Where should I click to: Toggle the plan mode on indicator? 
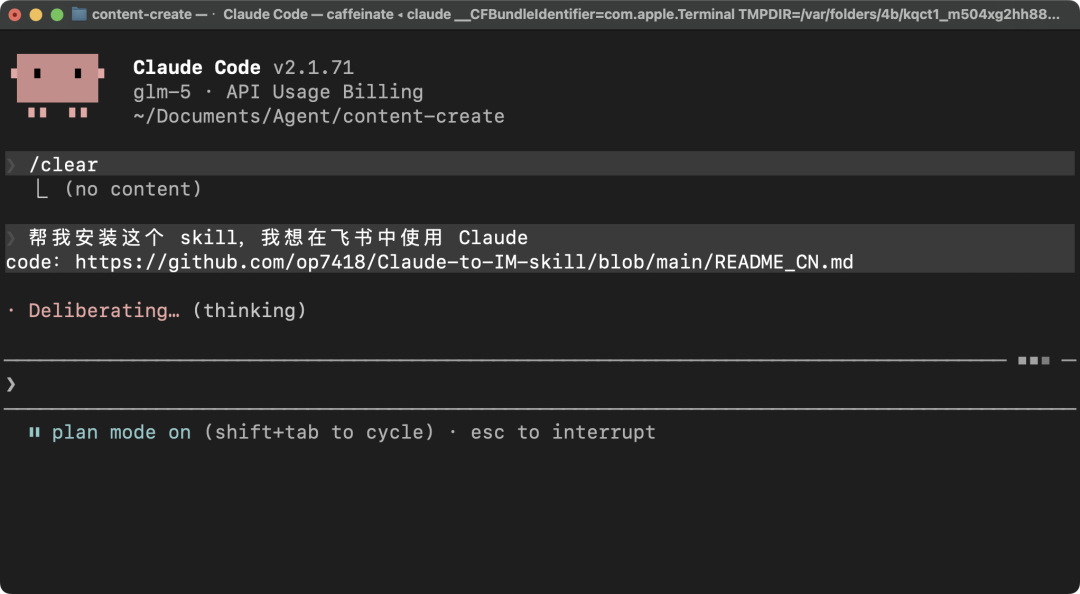[121, 432]
